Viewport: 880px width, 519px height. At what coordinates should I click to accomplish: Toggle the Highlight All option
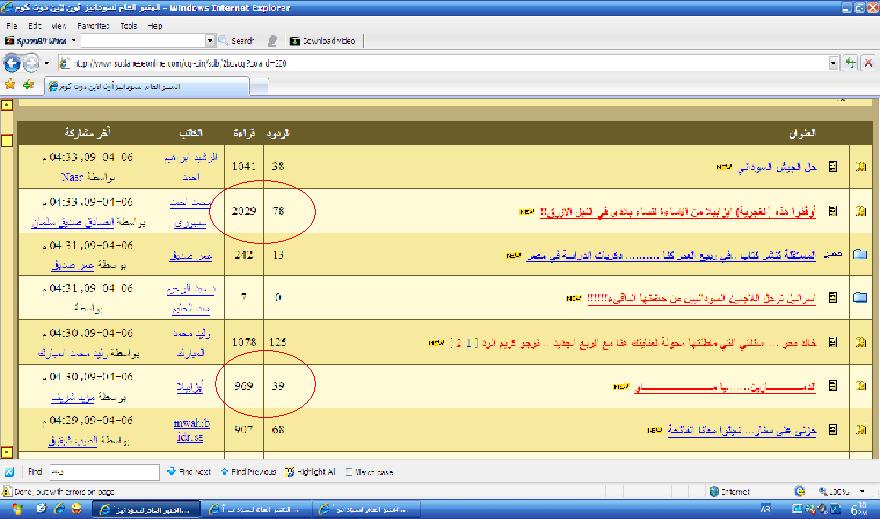pos(310,471)
